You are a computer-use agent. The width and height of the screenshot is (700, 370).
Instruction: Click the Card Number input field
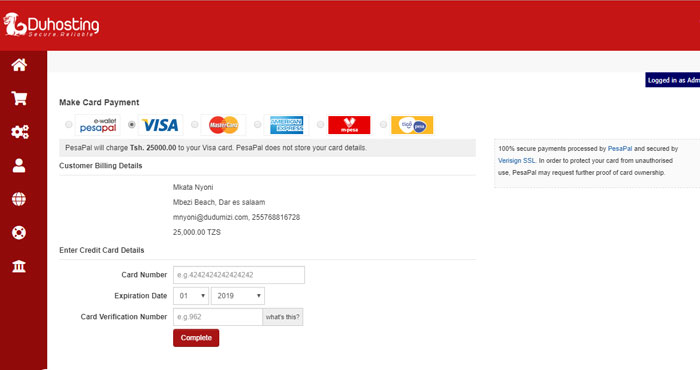tap(239, 275)
